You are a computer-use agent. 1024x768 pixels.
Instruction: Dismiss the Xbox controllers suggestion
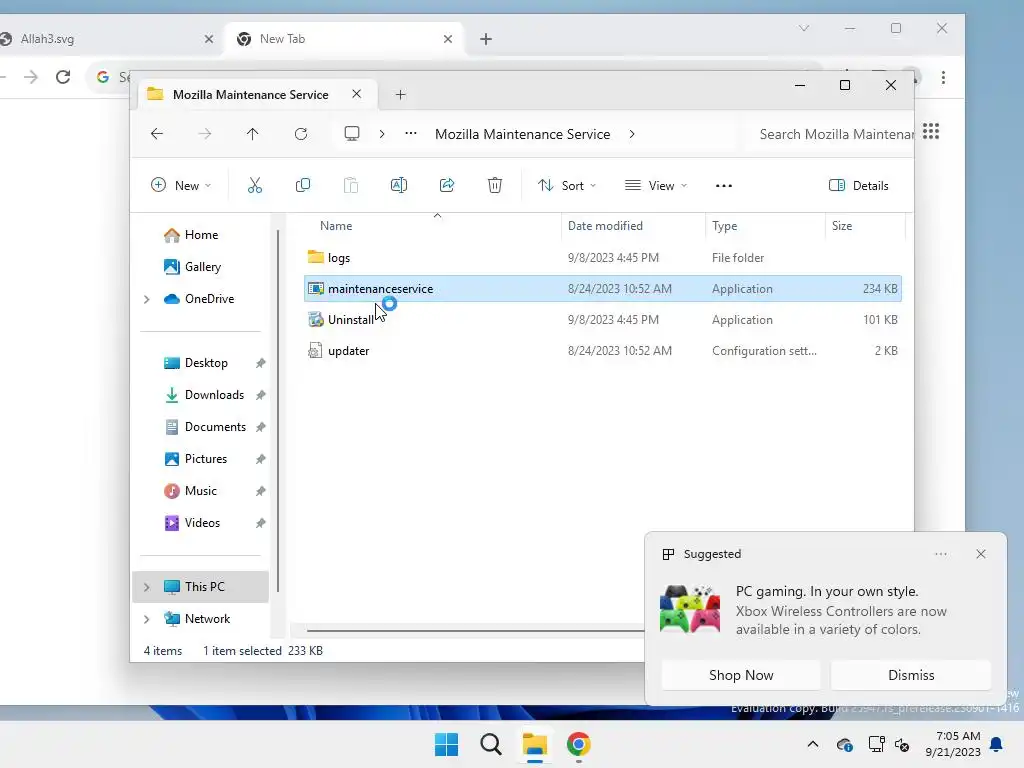point(911,675)
